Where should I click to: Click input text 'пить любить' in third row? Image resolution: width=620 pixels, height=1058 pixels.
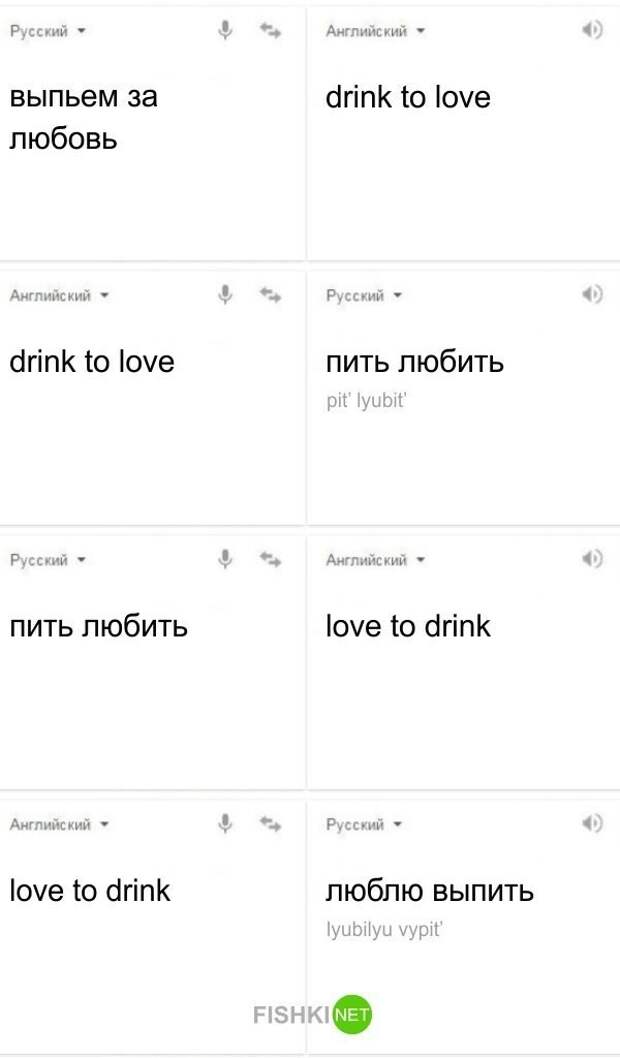coord(98,627)
